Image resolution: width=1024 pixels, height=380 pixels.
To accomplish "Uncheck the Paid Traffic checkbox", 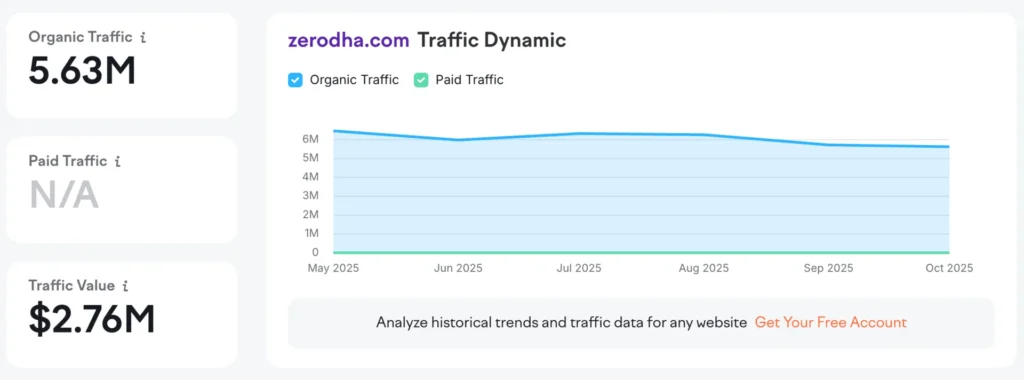I will (x=421, y=80).
